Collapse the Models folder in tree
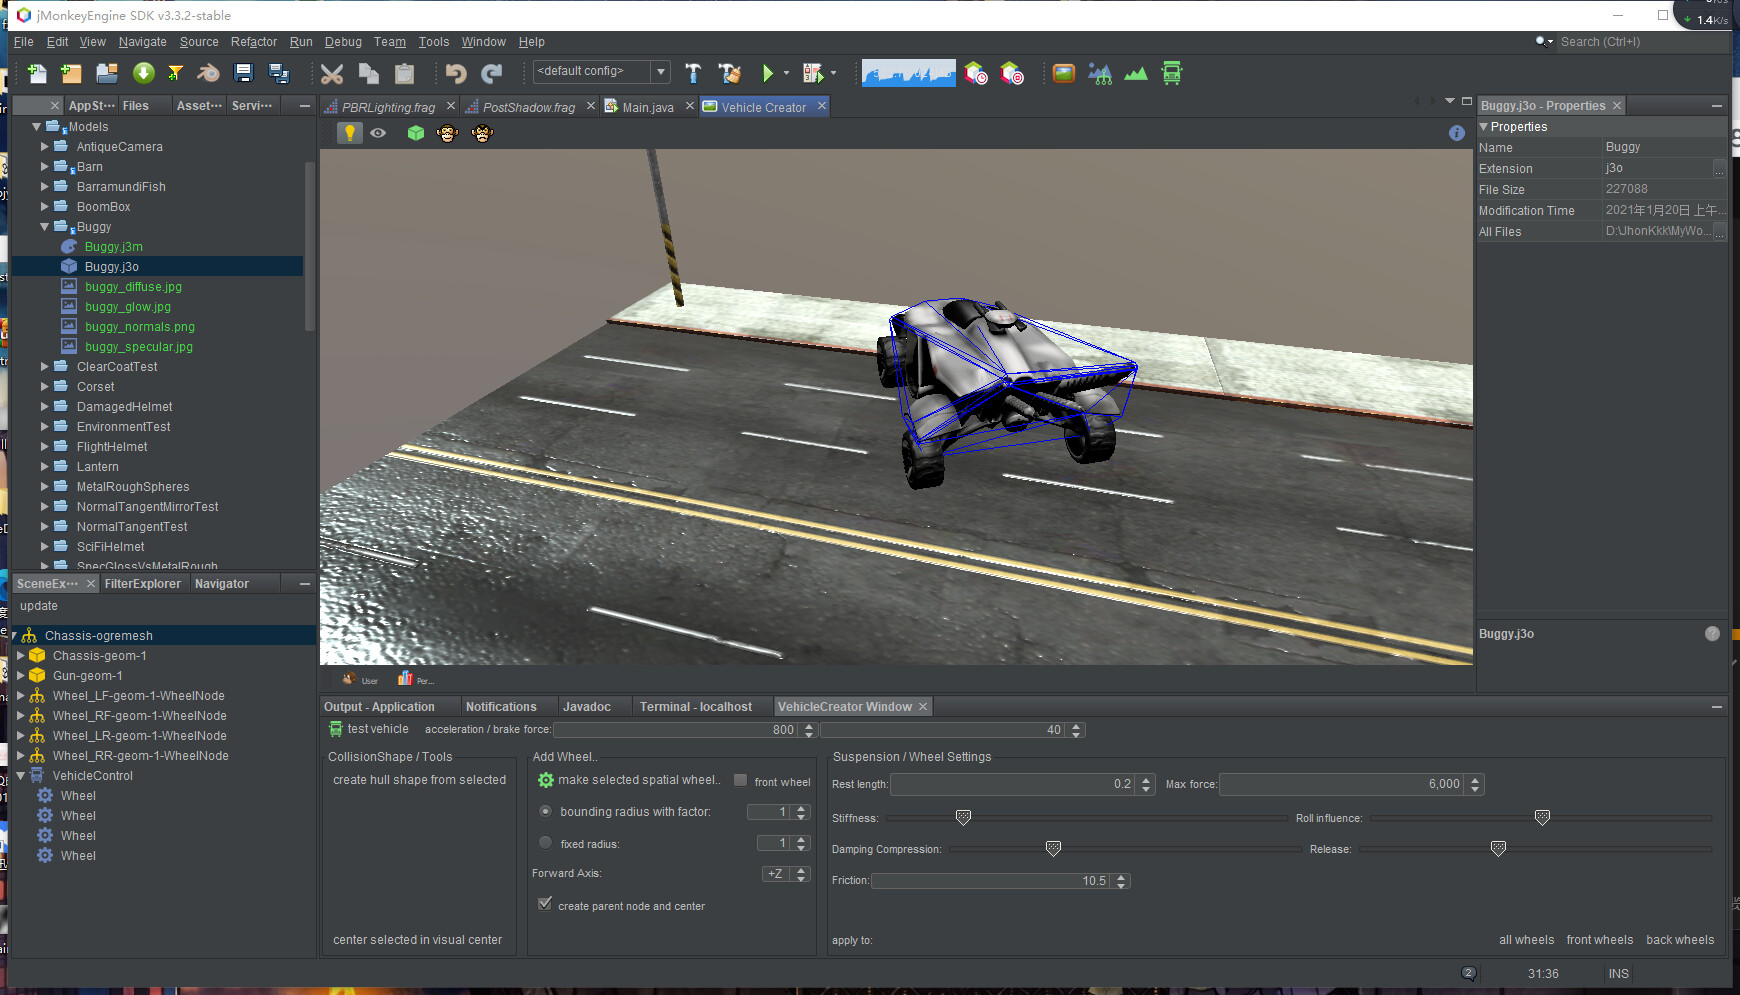Viewport: 1740px width, 995px height. coord(37,127)
